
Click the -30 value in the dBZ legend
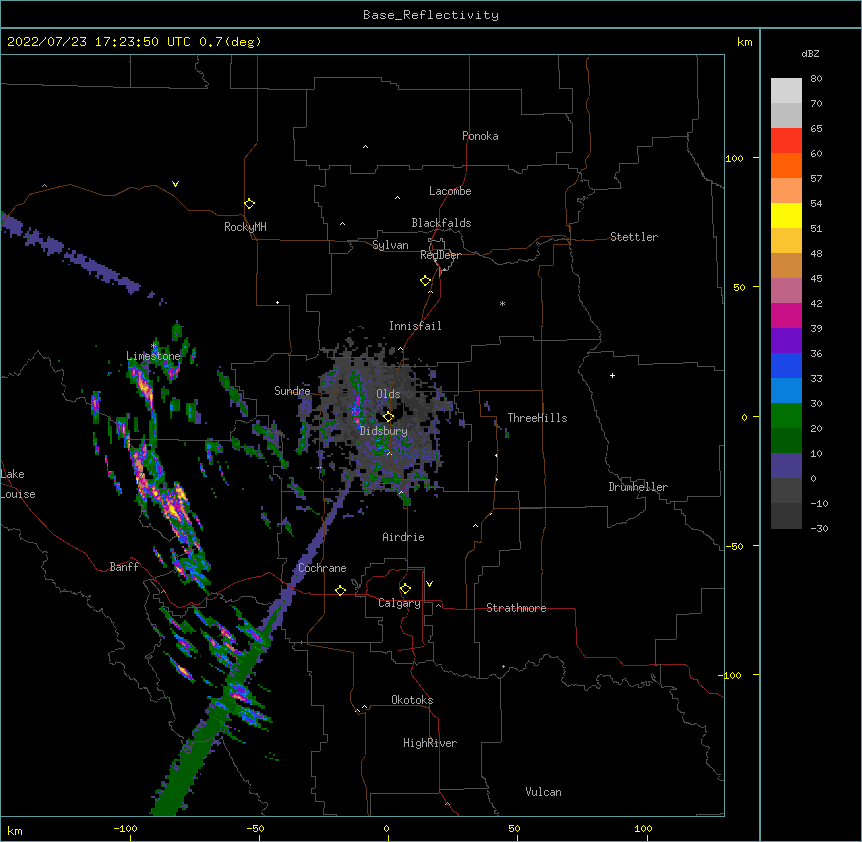tap(819, 529)
